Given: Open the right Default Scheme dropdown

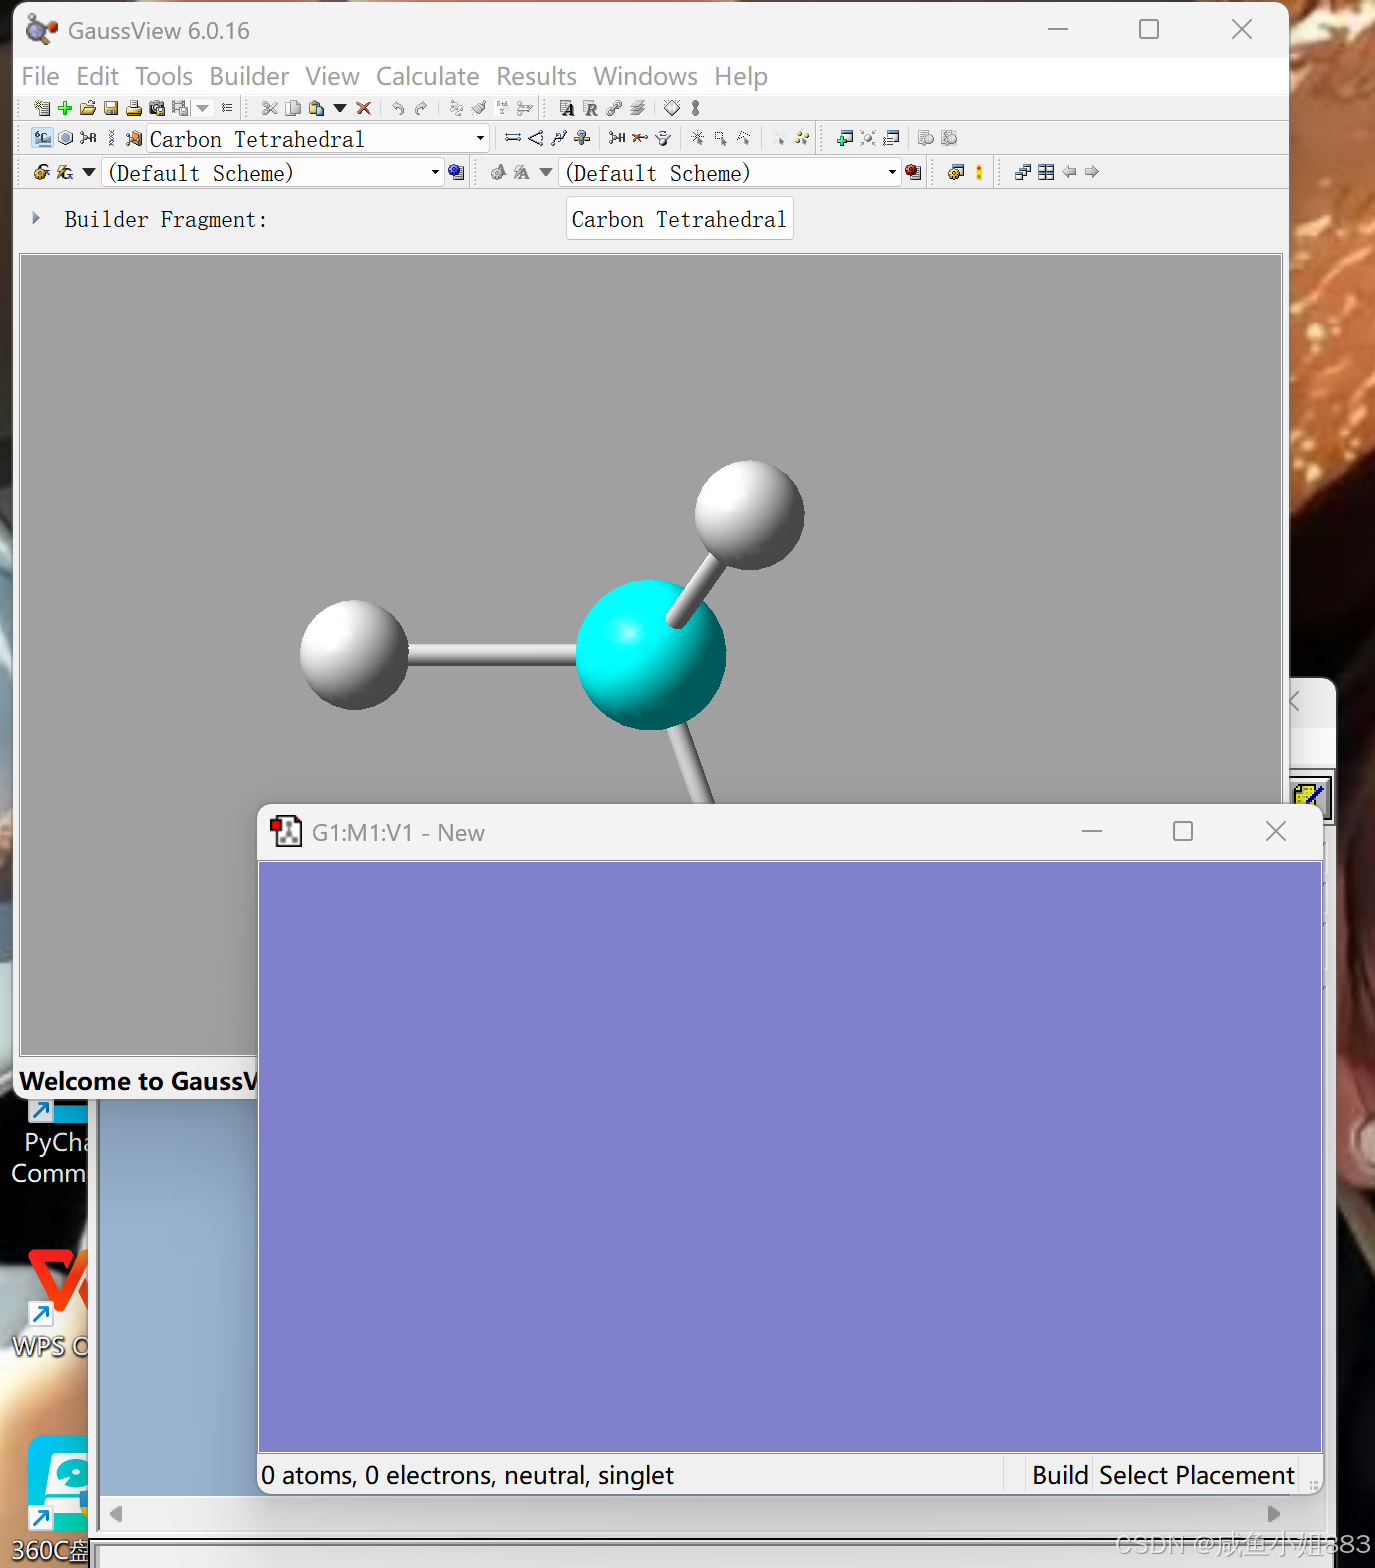Looking at the screenshot, I should click(x=892, y=172).
